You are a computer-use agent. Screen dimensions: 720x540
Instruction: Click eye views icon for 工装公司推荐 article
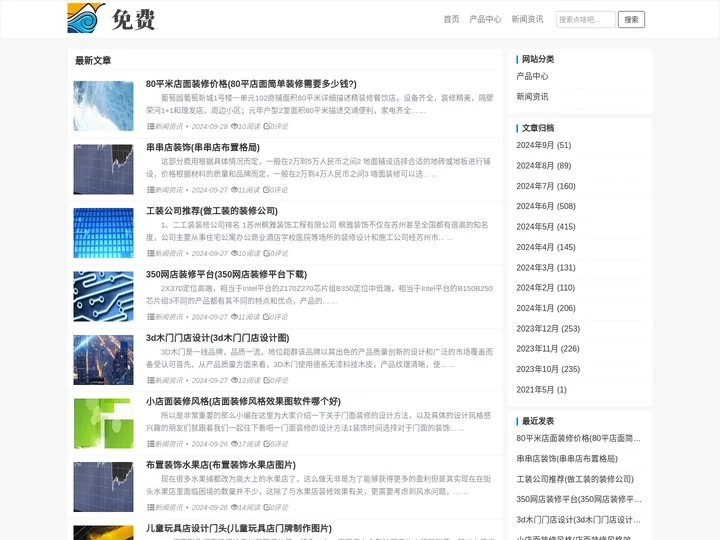[234, 253]
